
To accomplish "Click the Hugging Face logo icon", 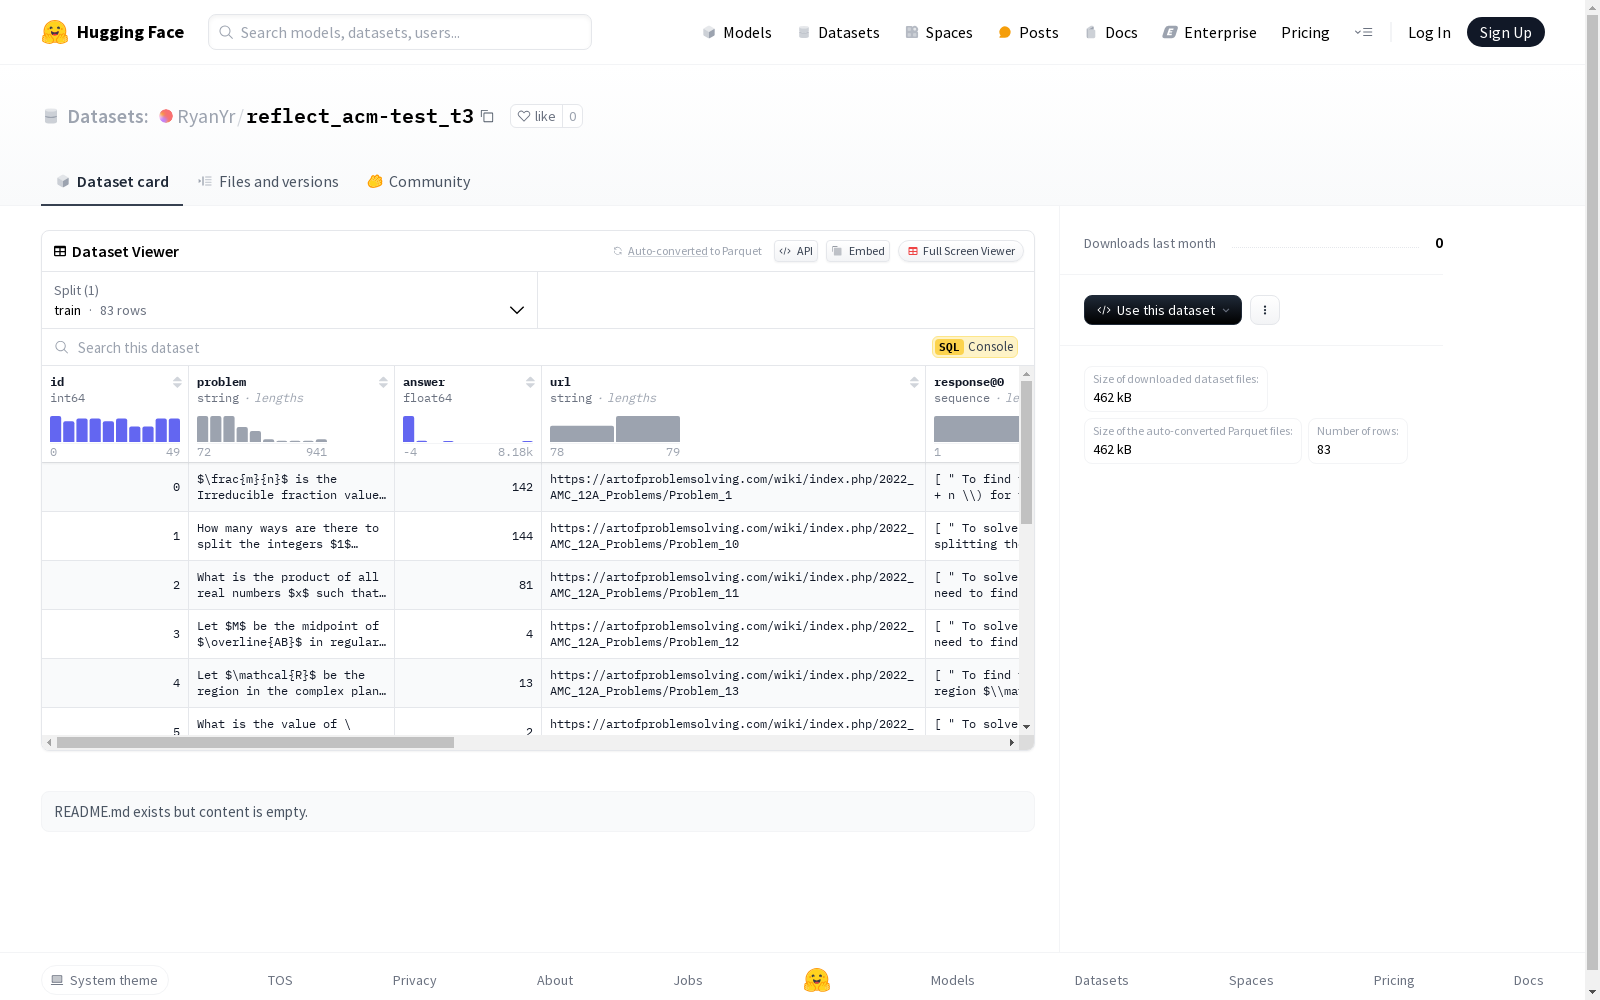I will [55, 32].
